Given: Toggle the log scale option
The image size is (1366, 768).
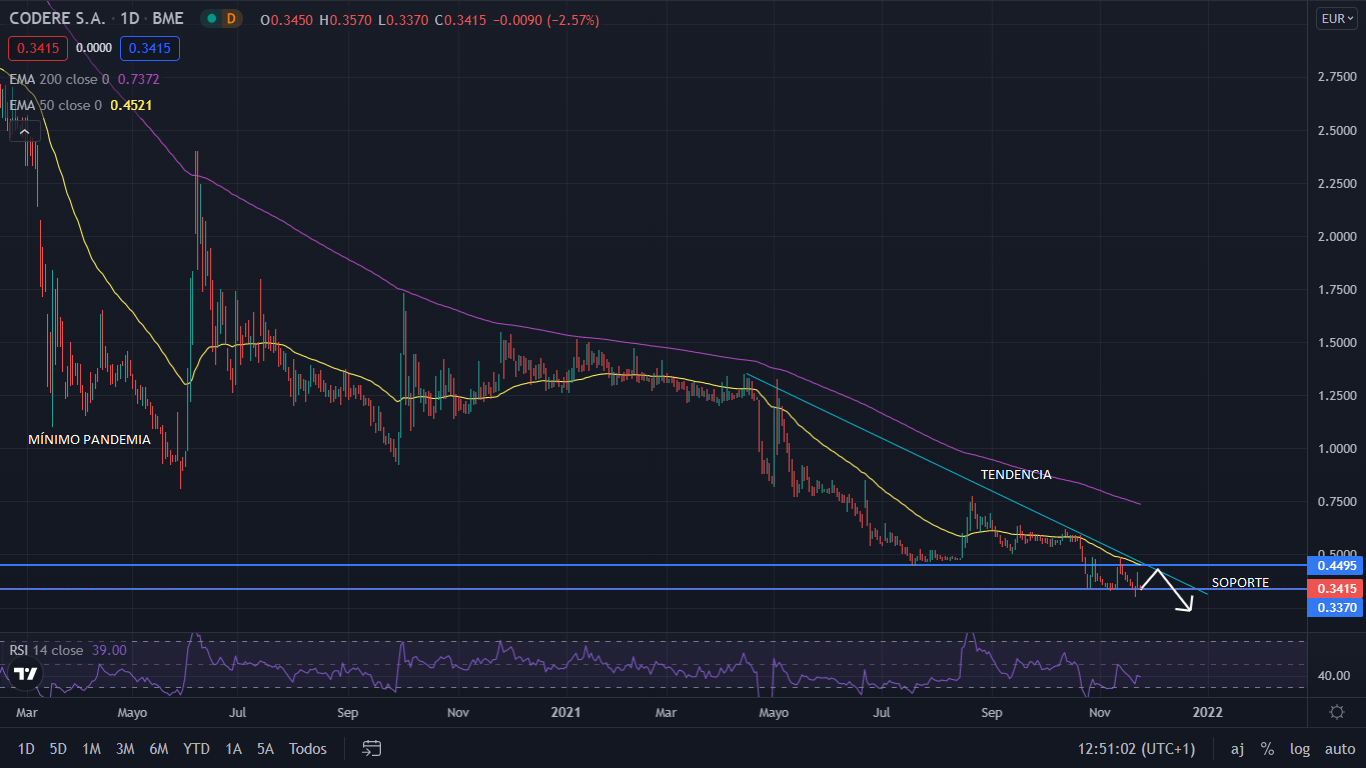Looking at the screenshot, I should click(x=1300, y=748).
